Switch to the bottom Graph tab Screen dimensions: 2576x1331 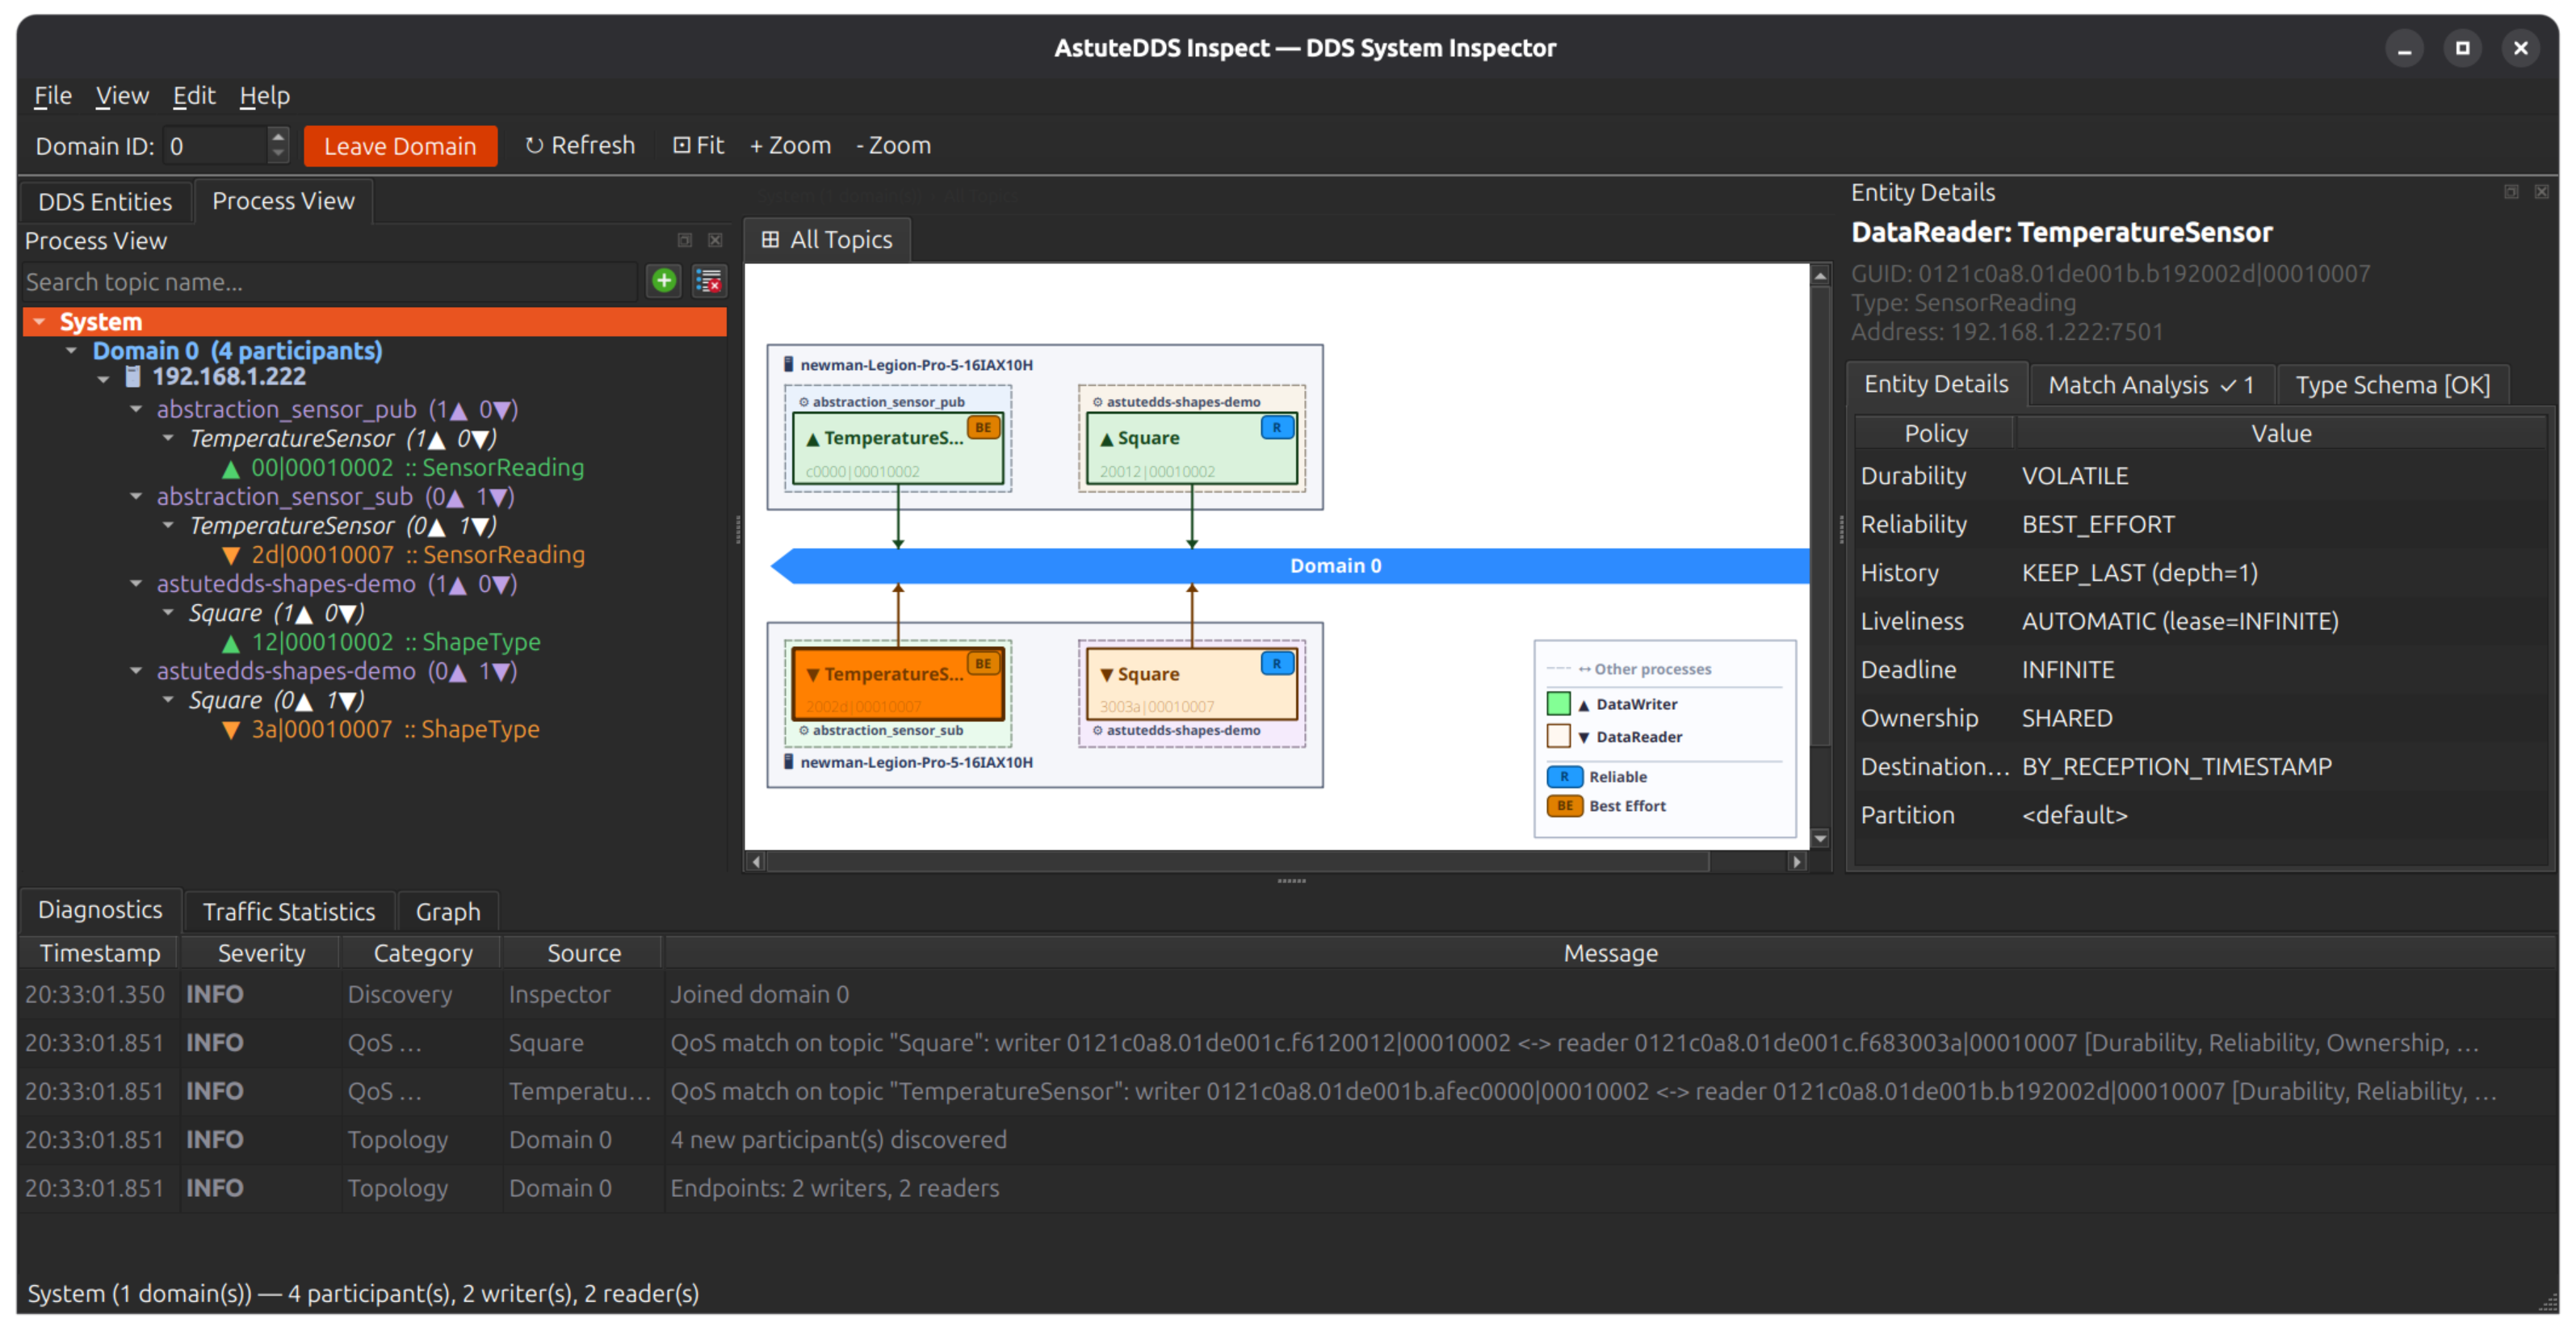point(447,912)
